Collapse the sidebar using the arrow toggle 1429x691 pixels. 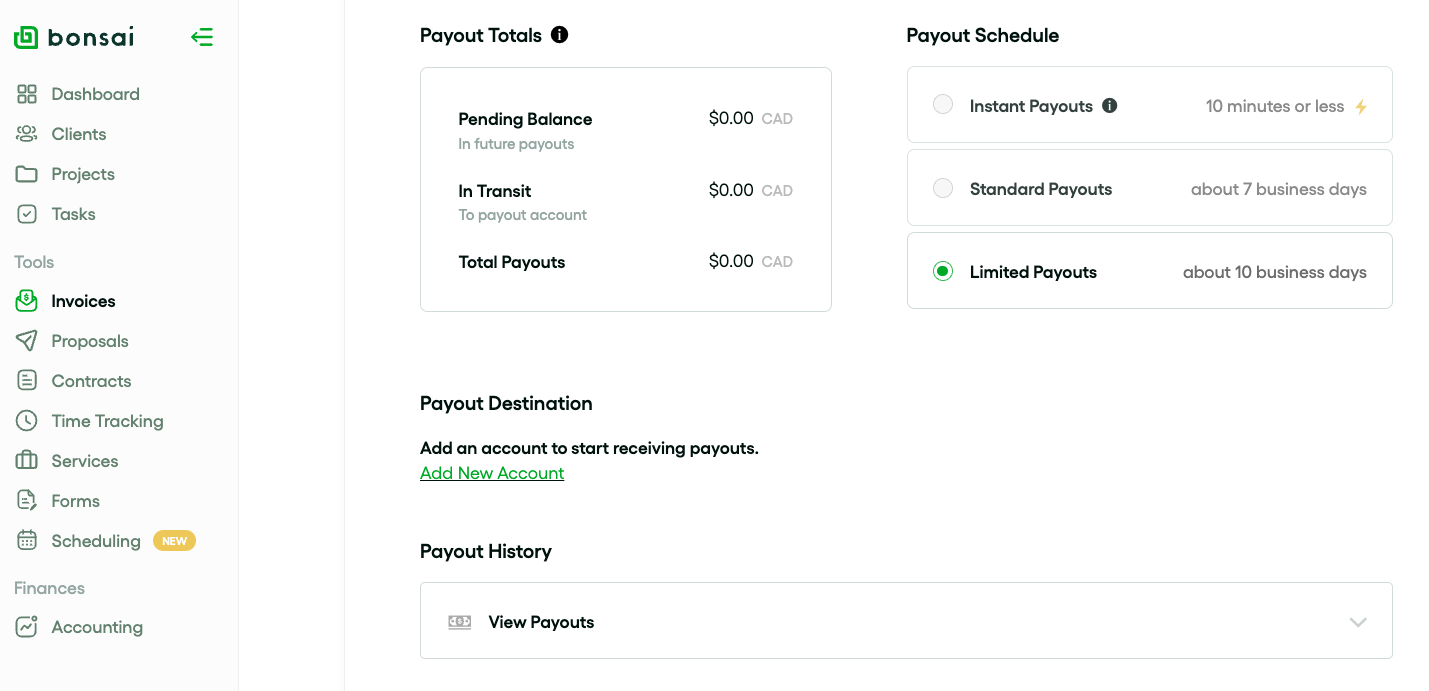point(202,36)
